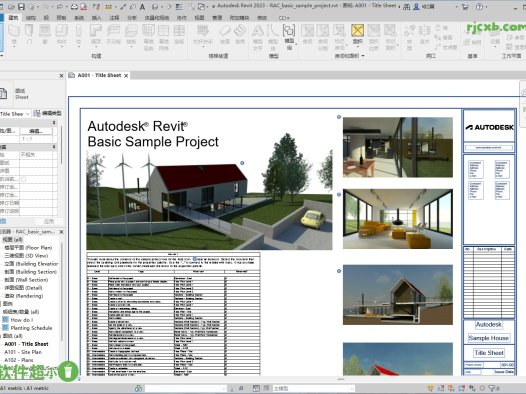
Task: Switch to the Massing & Site ribbon tab
Action: tap(157, 18)
